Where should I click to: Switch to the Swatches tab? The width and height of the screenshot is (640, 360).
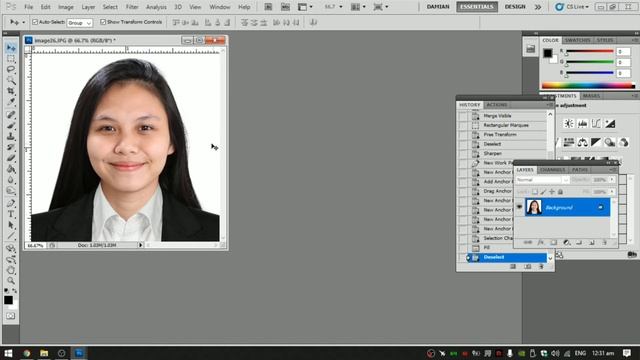click(x=578, y=40)
